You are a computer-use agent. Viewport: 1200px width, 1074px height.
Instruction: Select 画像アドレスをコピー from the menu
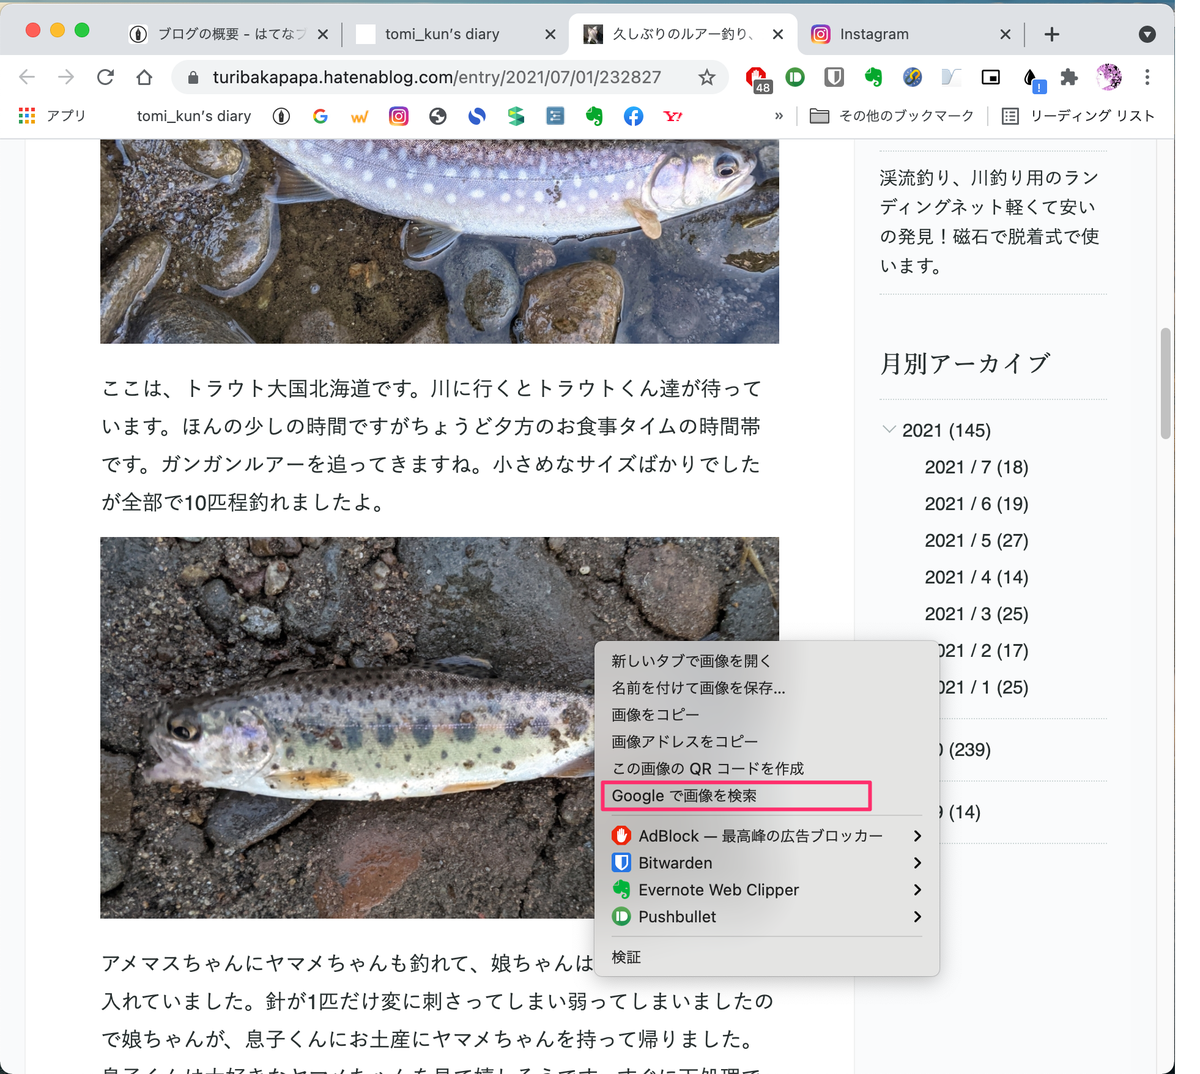pyautogui.click(x=767, y=742)
